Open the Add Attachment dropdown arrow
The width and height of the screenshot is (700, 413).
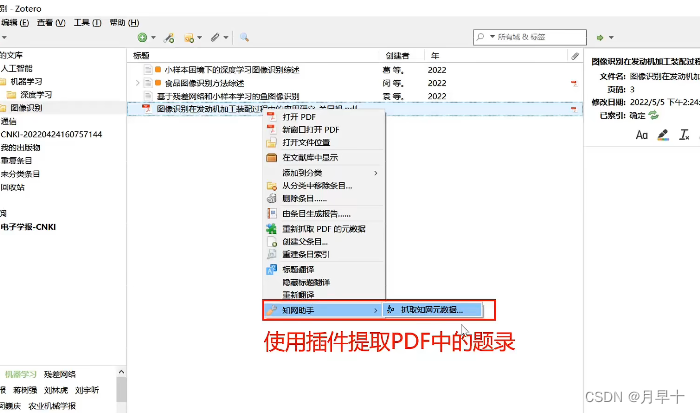click(x=226, y=38)
